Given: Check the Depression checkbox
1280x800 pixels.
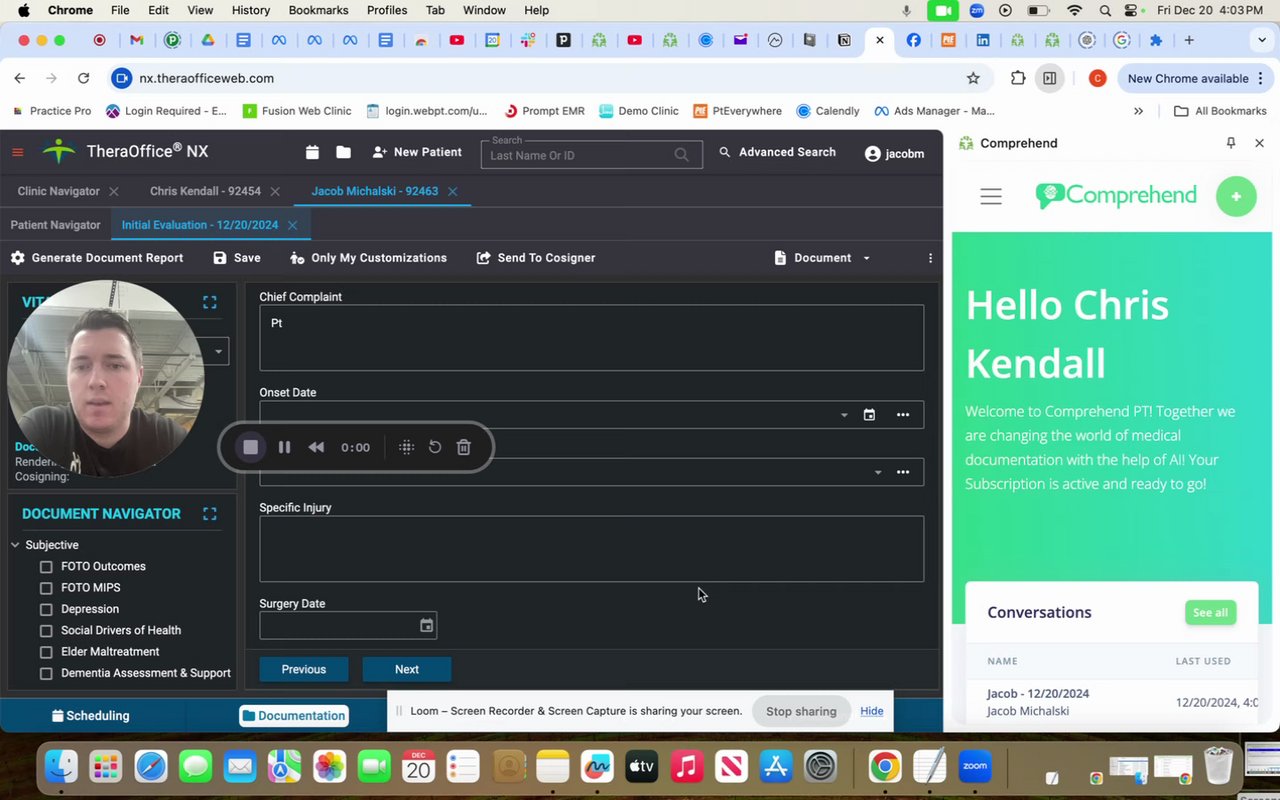Looking at the screenshot, I should [46, 609].
